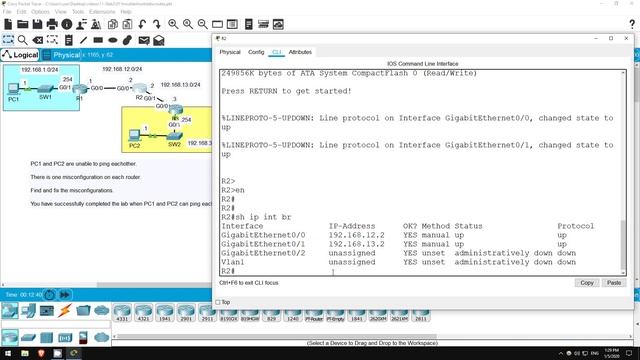Print using the printer icon

coord(52,24)
